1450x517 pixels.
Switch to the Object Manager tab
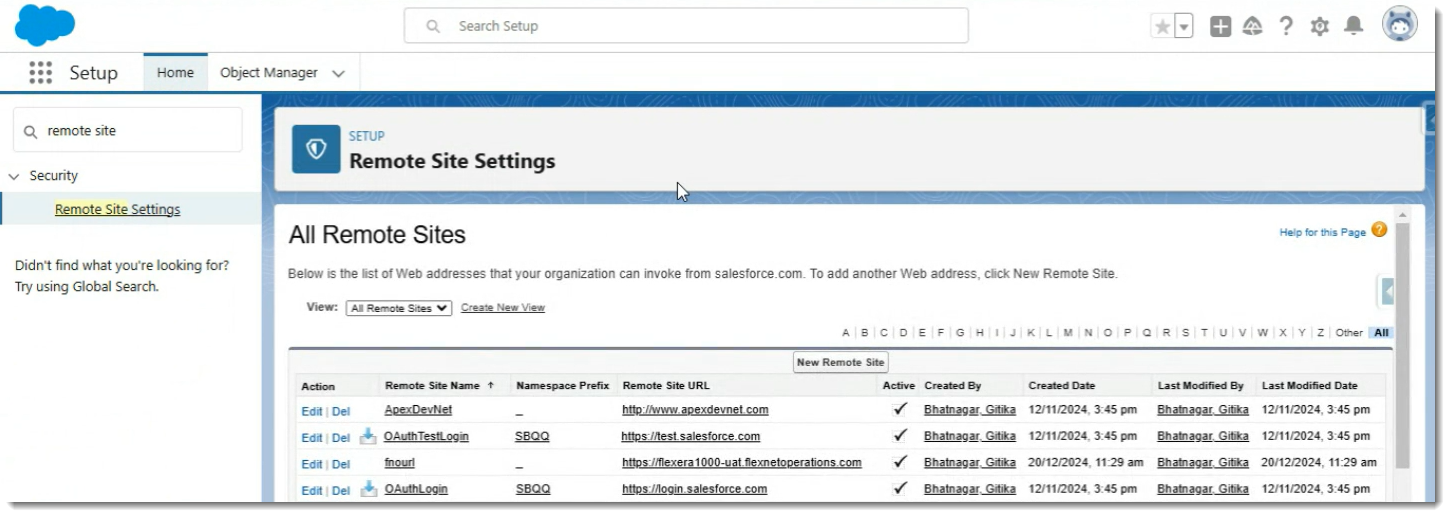(269, 73)
